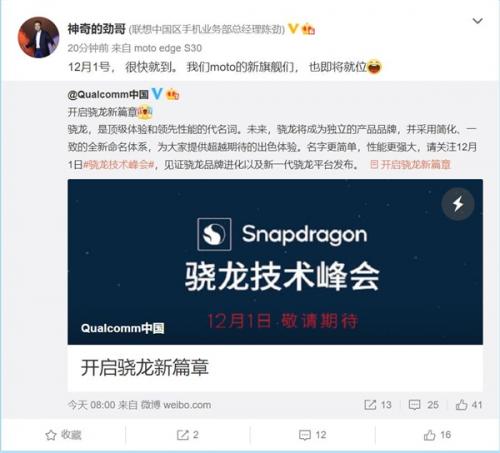Open the original post comments count 25
The image size is (500, 453).
(x=423, y=405)
